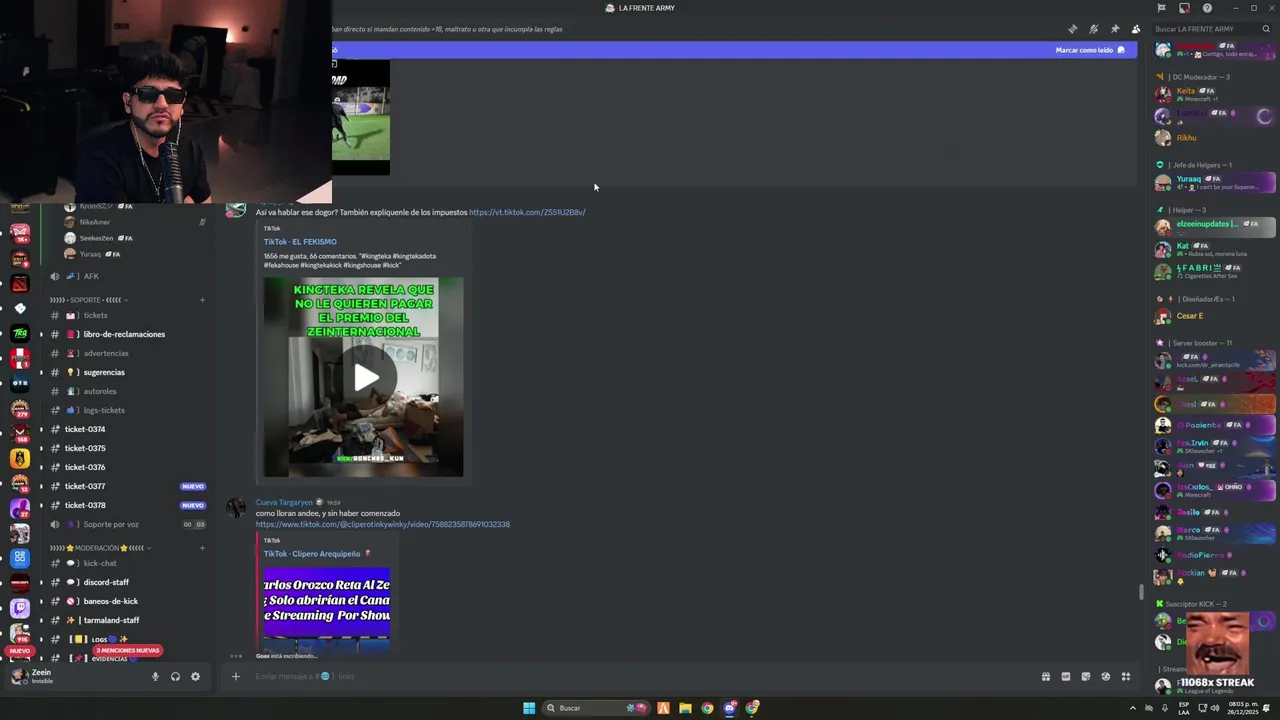Toggle the notification settings bell icon
This screenshot has width=1280, height=720.
point(1094,29)
